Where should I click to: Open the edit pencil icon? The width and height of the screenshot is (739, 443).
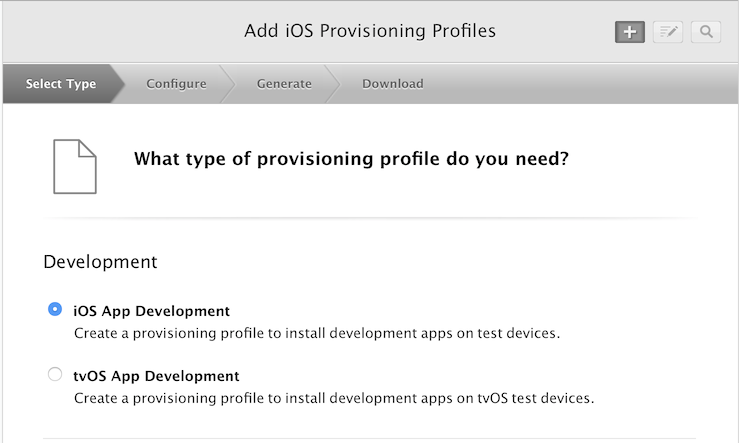point(668,32)
